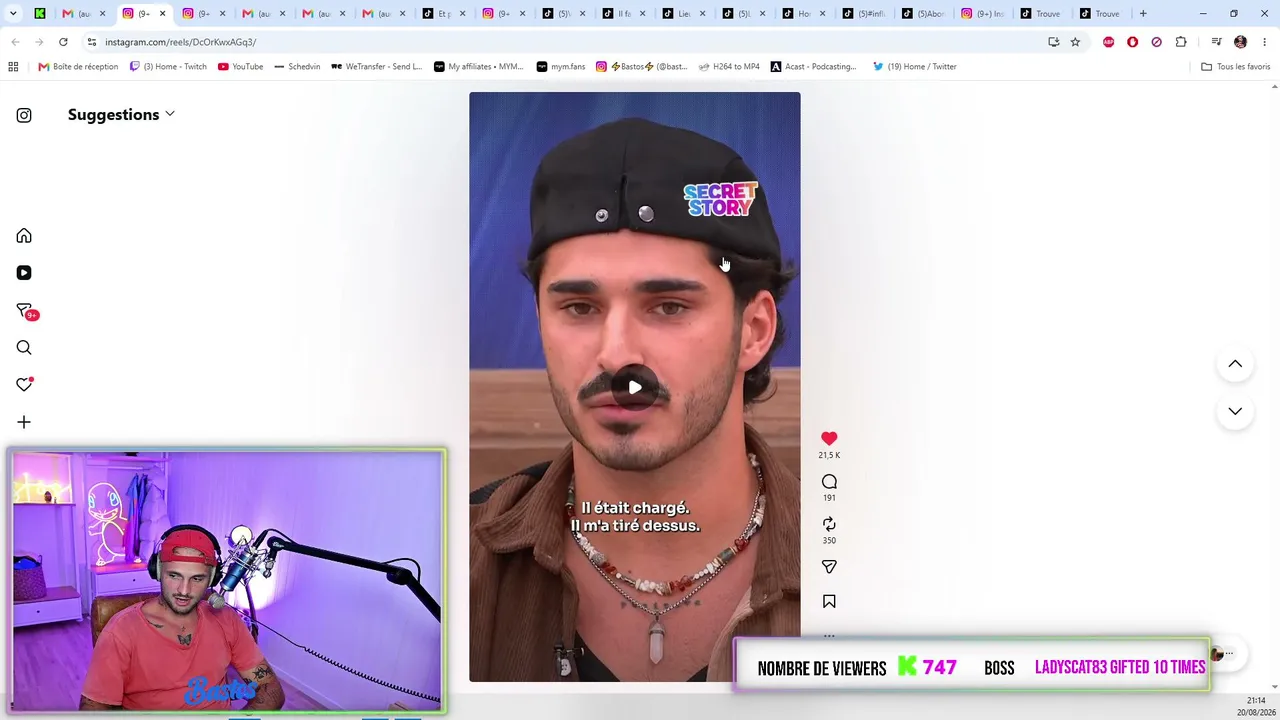Image resolution: width=1280 pixels, height=720 pixels.
Task: Open Instagram home via logo icon
Action: [x=24, y=115]
